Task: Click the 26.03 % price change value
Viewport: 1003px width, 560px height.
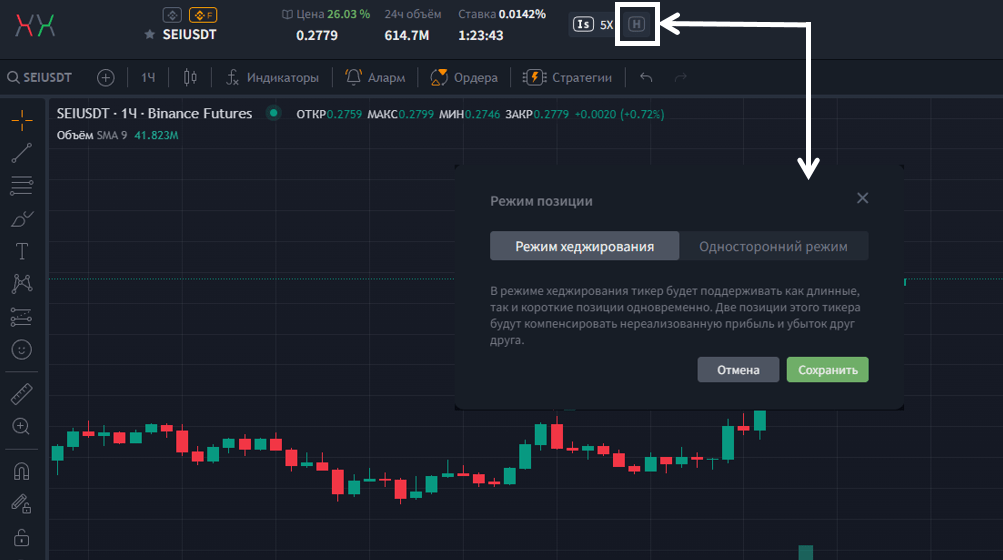Action: (349, 14)
